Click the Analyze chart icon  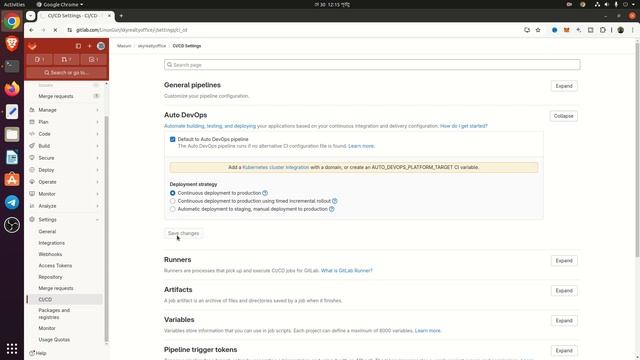point(32,206)
